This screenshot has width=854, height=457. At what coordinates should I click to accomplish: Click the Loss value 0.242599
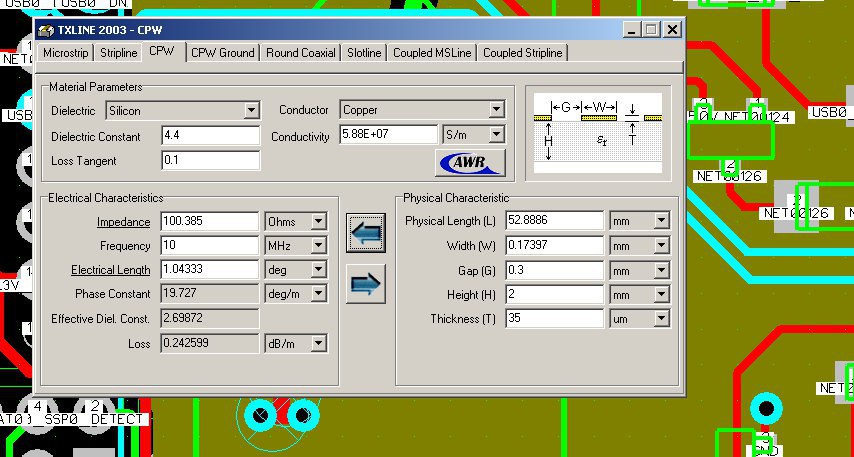pos(210,343)
